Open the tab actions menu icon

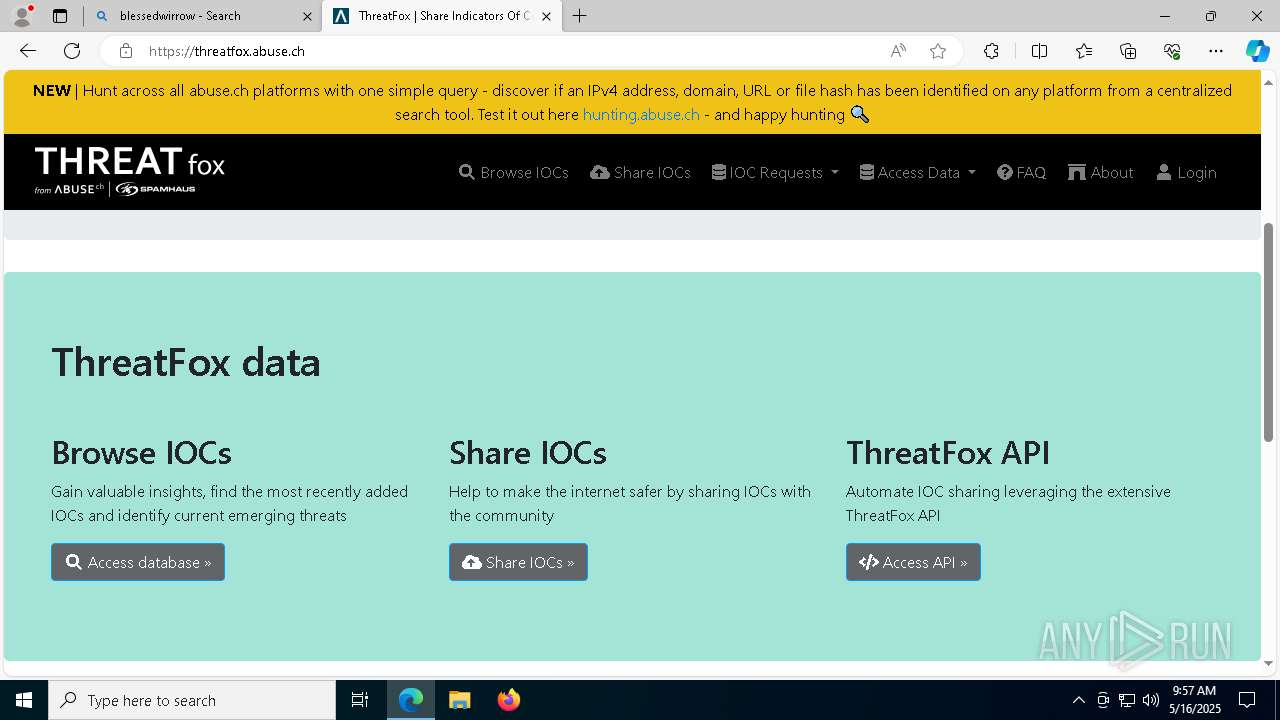click(x=60, y=16)
